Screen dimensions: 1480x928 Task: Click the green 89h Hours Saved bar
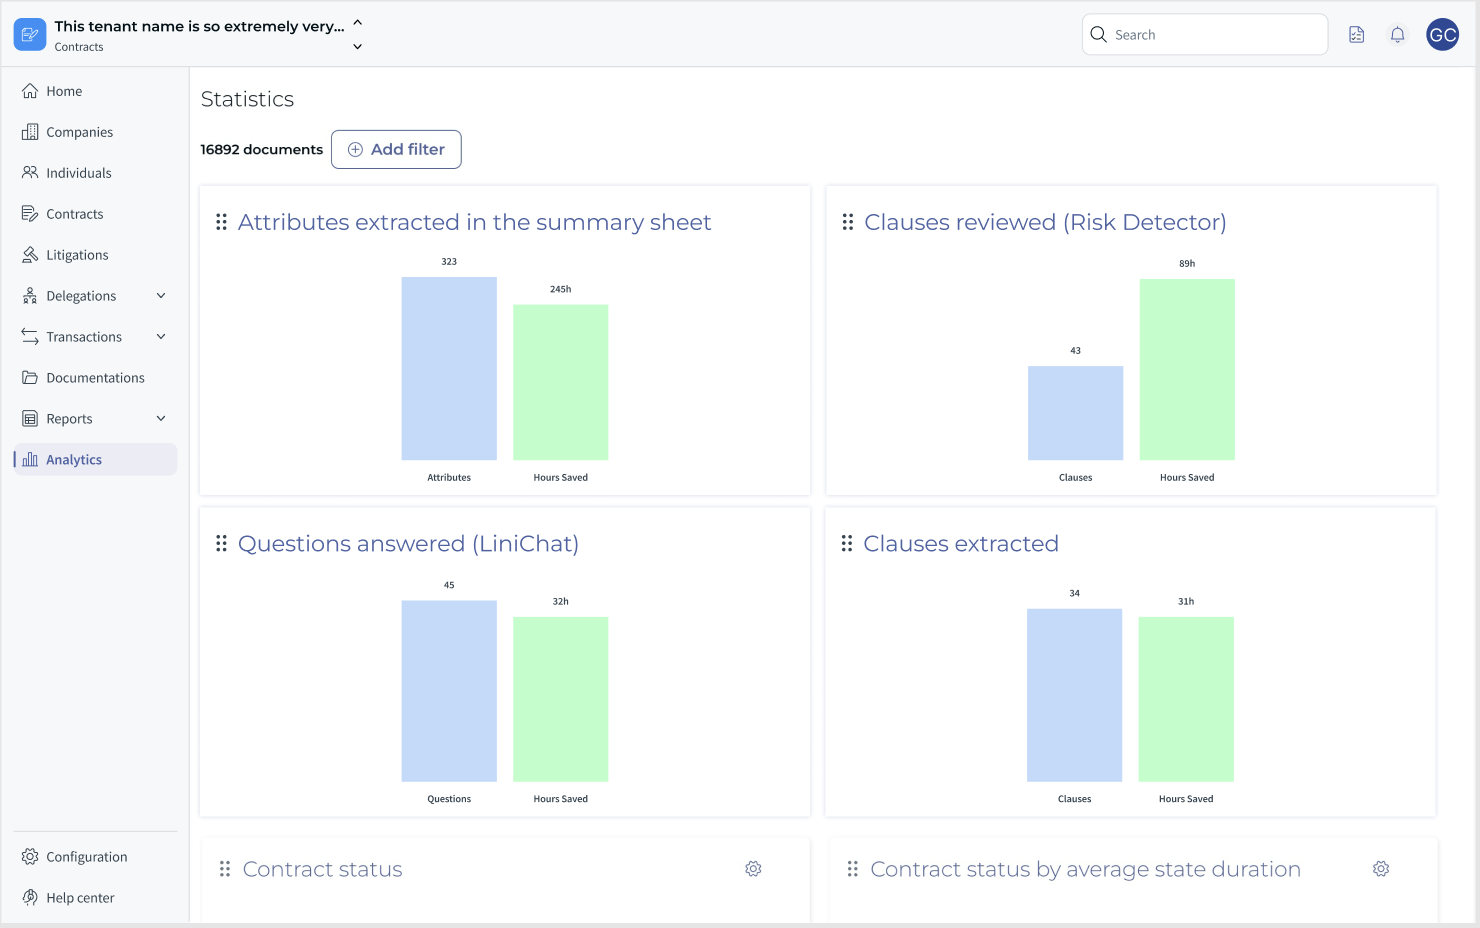(1187, 369)
